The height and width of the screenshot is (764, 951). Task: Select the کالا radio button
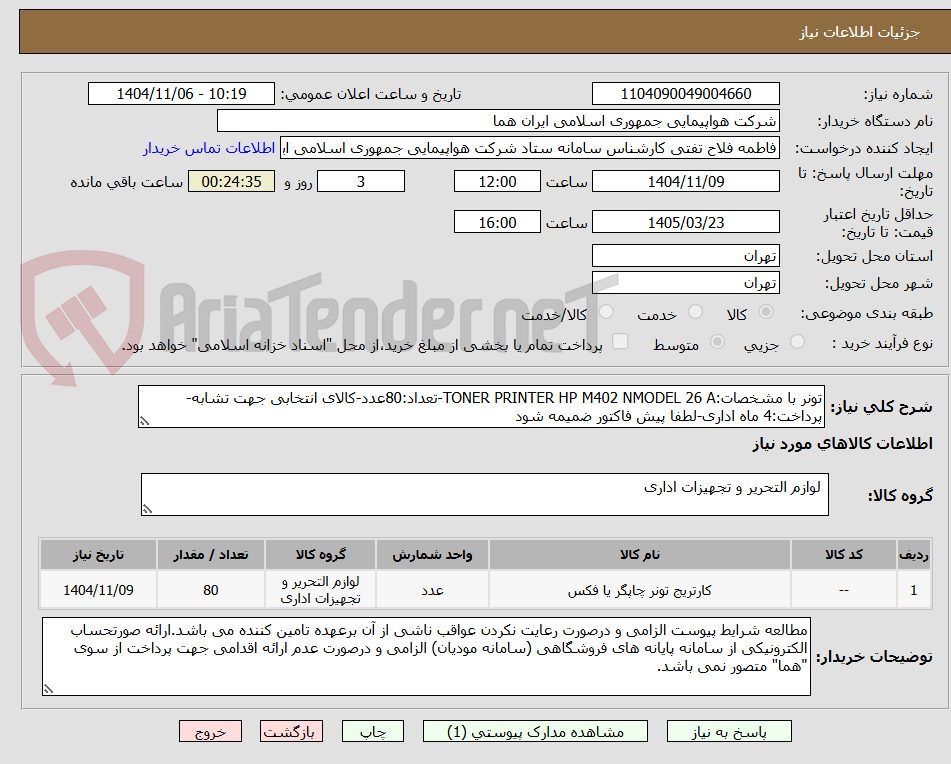pyautogui.click(x=766, y=312)
